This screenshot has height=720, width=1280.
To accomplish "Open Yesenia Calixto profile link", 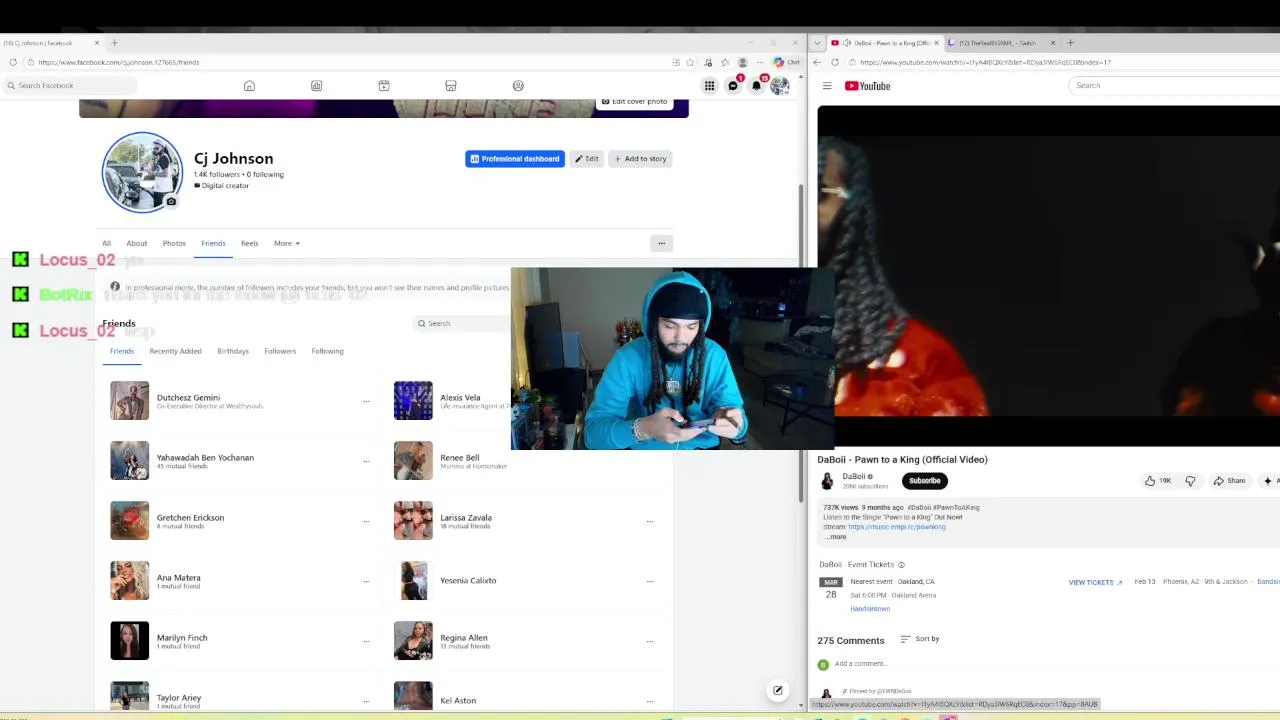I will 468,580.
